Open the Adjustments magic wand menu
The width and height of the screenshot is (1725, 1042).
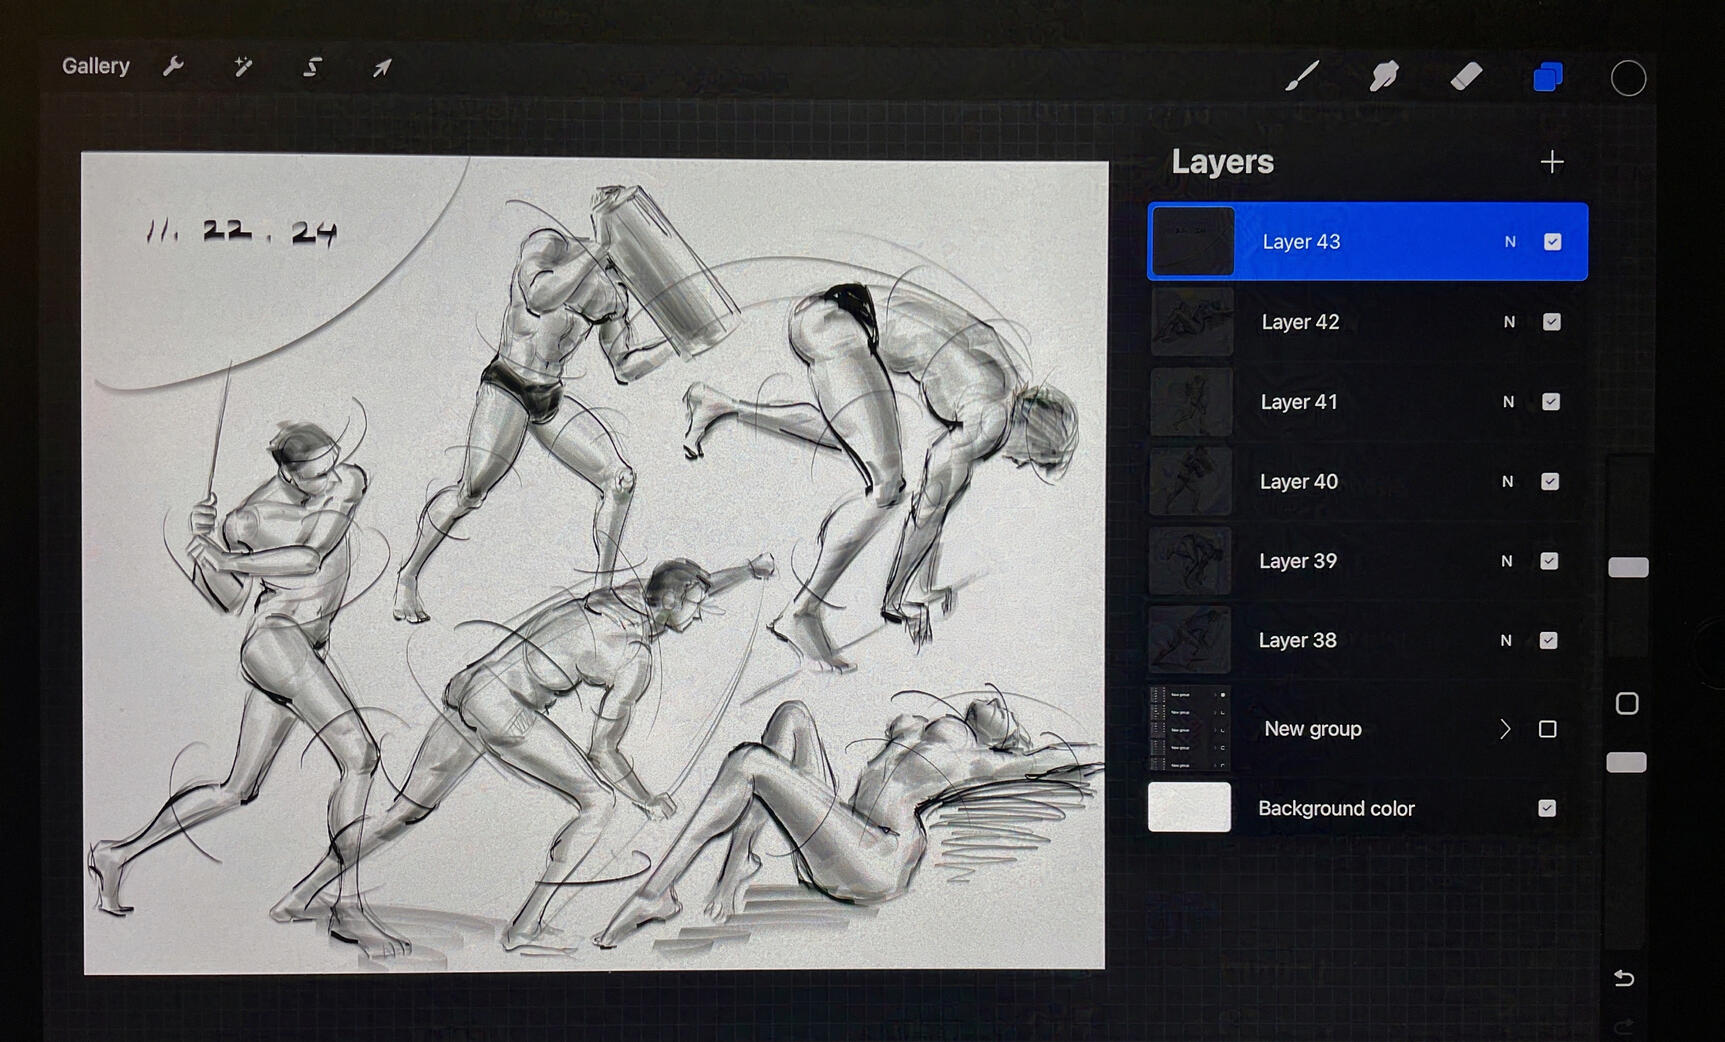pos(243,67)
